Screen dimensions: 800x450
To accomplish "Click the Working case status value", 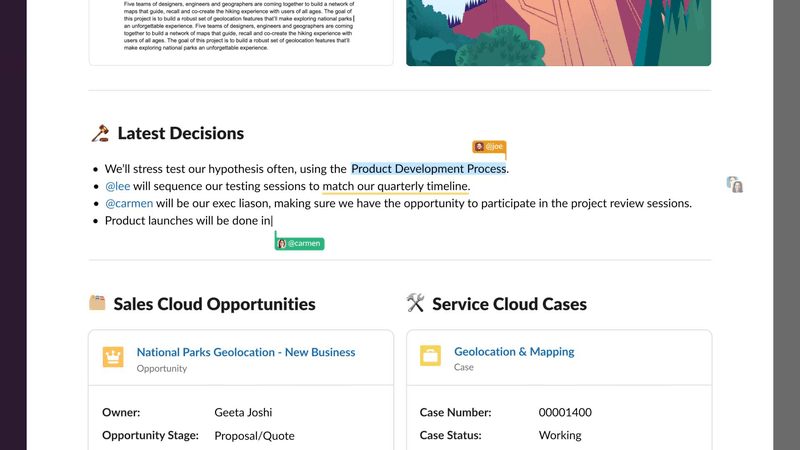I will pos(560,435).
